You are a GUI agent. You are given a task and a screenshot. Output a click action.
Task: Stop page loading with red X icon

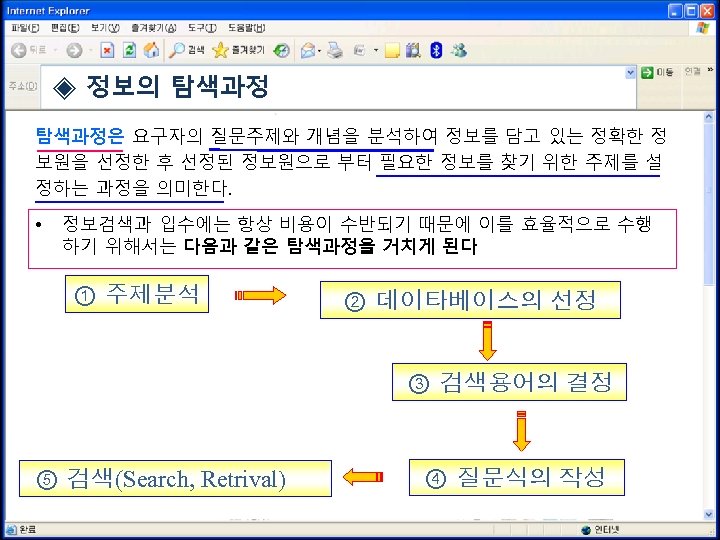pos(107,50)
